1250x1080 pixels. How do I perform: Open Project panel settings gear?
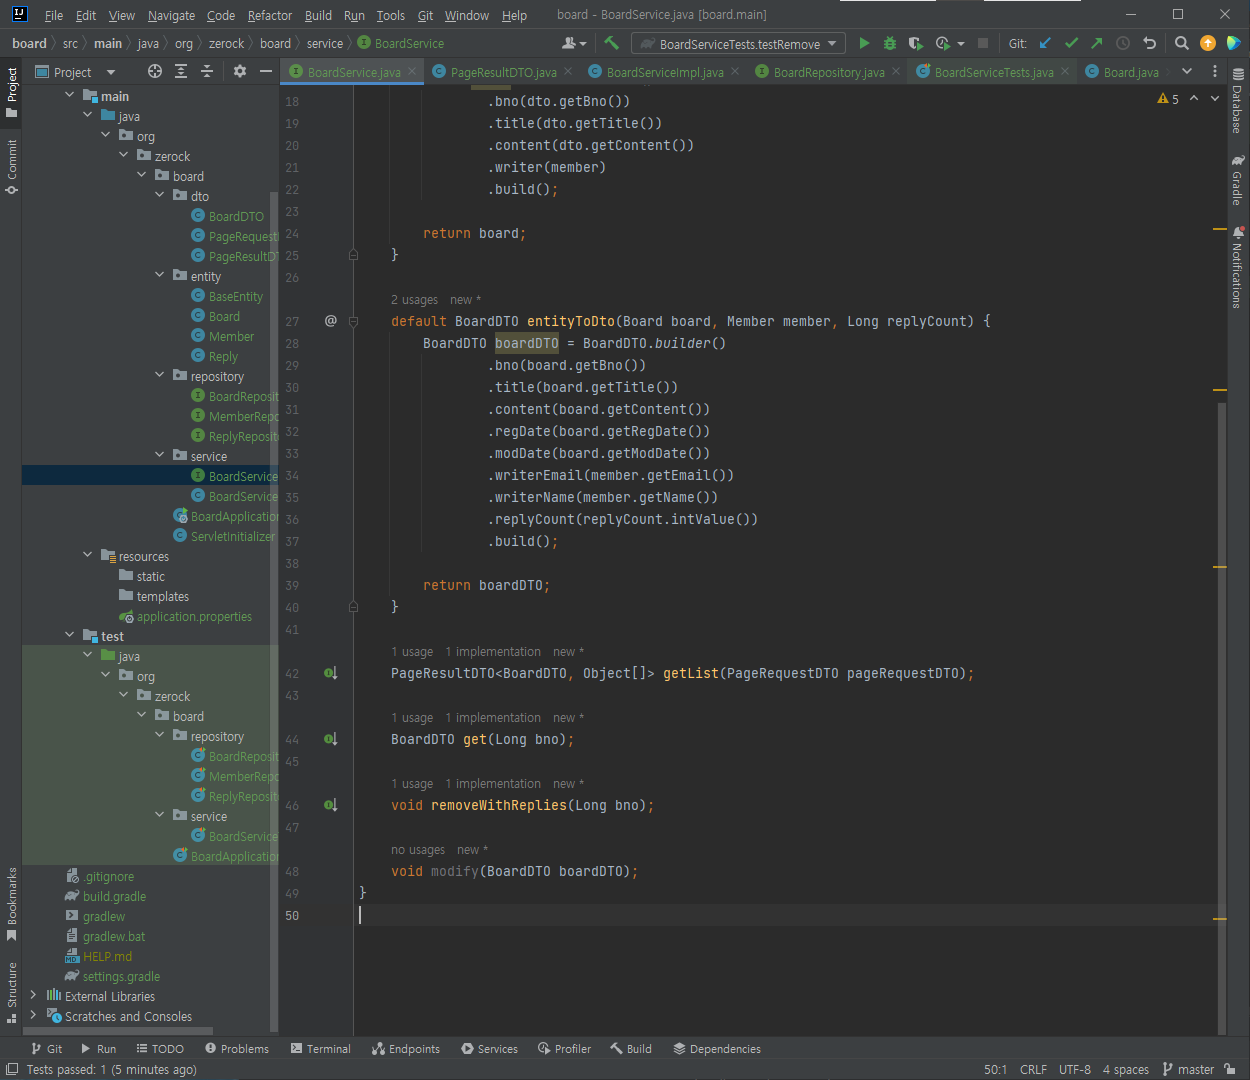(x=240, y=71)
